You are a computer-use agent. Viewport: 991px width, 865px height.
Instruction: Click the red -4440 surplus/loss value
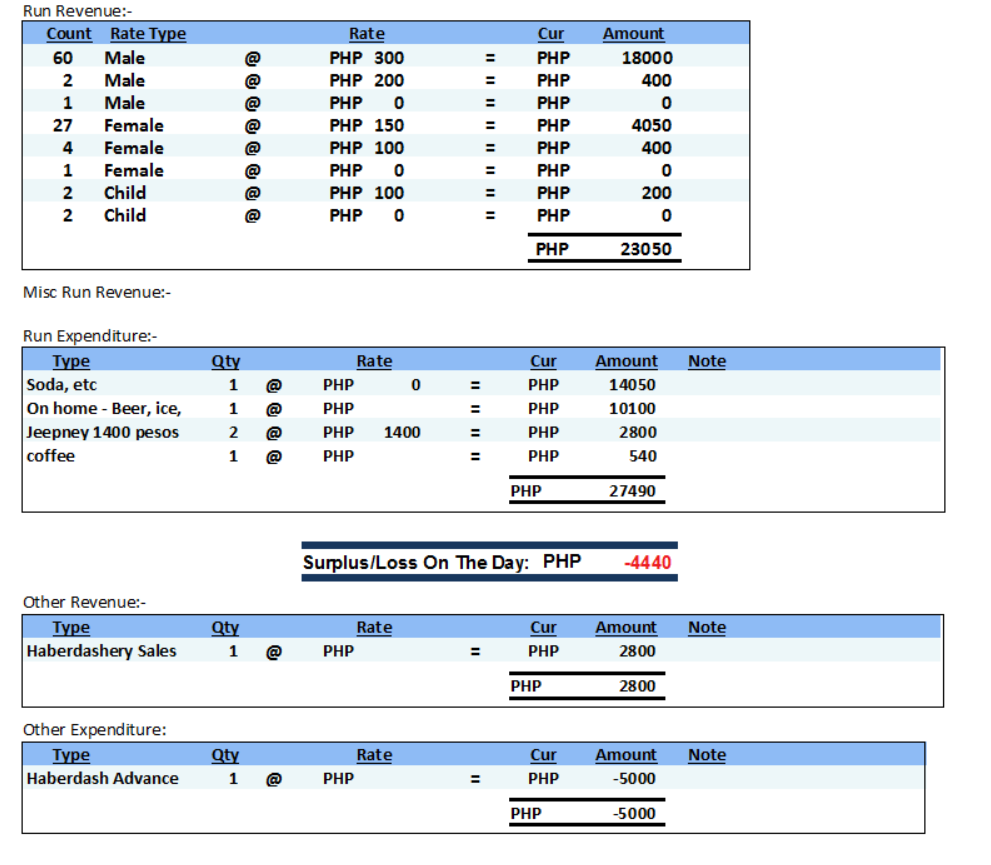tap(647, 563)
